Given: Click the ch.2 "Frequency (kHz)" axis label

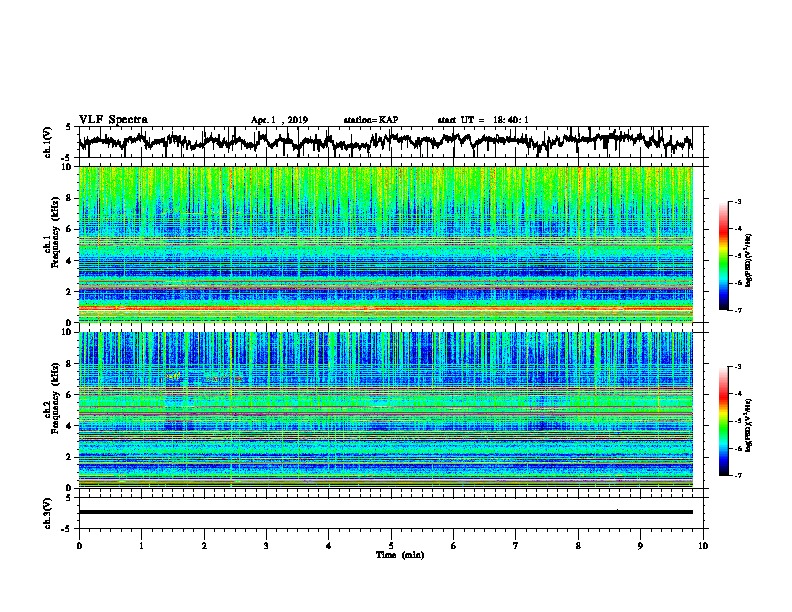Looking at the screenshot, I should pos(54,398).
